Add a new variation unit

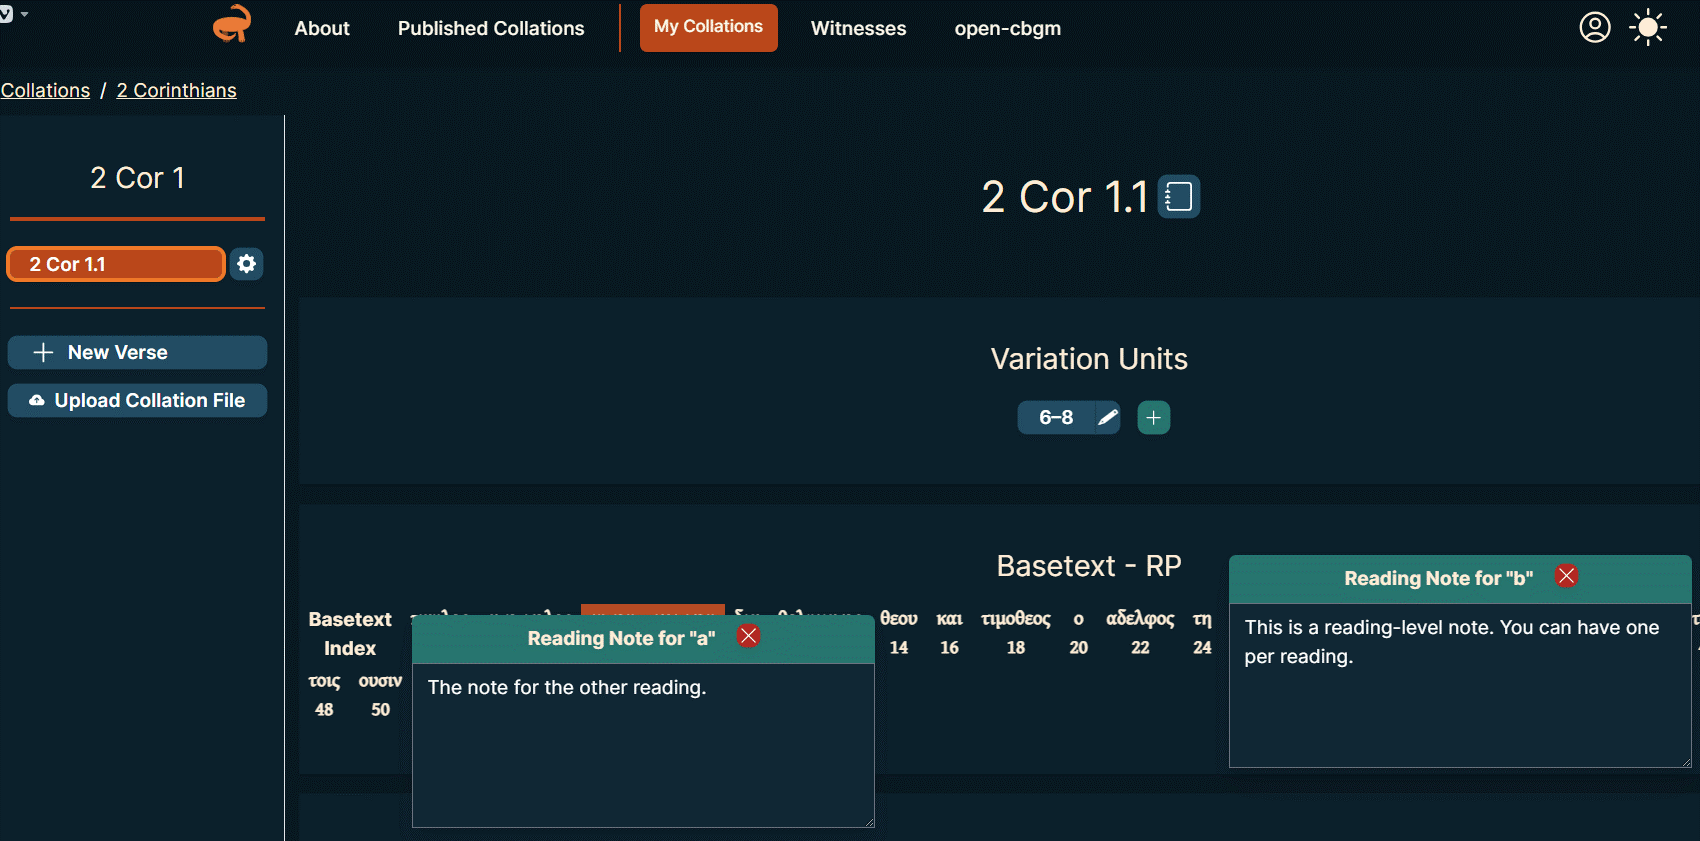coord(1153,417)
